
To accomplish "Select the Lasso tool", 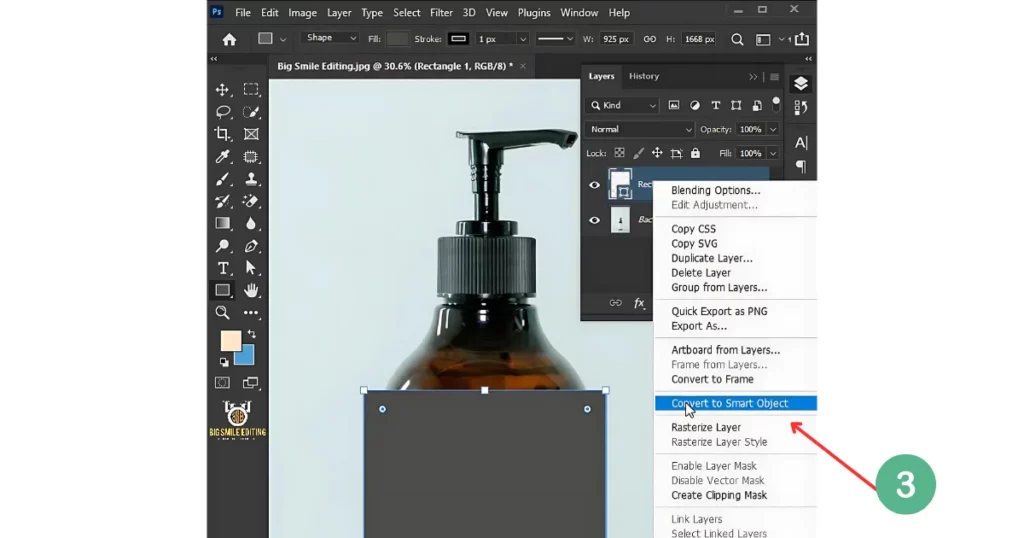I will point(223,112).
